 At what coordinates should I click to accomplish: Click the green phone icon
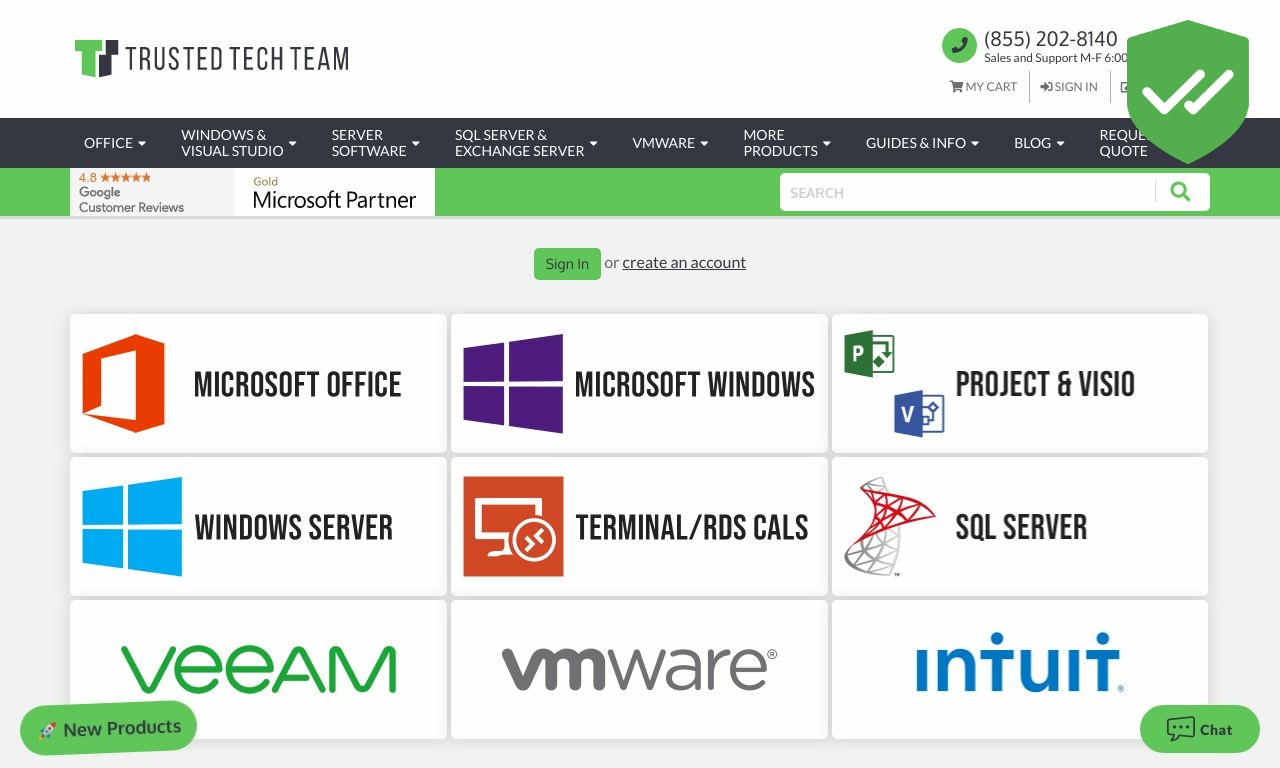tap(959, 45)
